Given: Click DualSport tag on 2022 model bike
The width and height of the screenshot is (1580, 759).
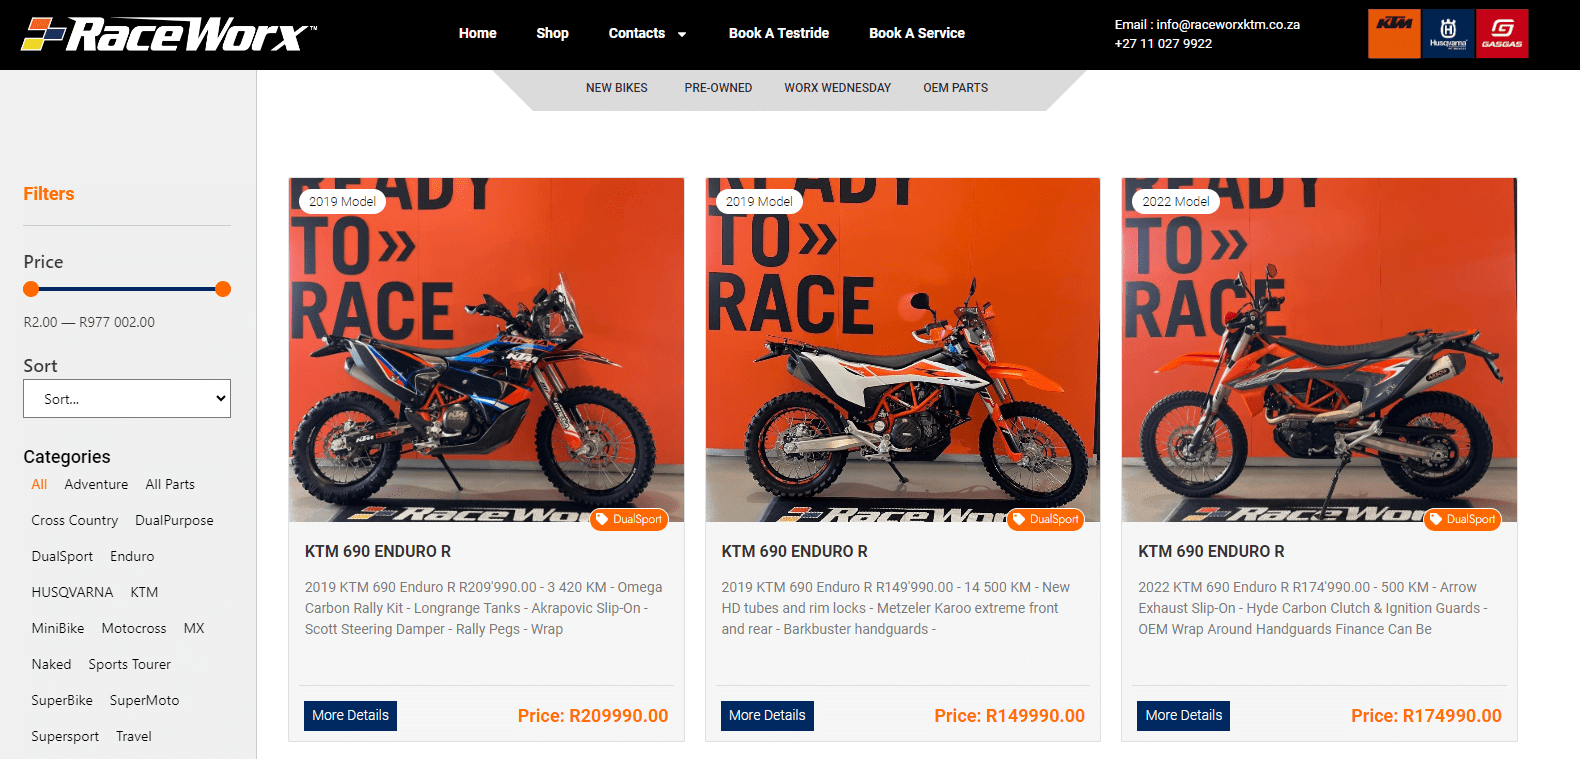Looking at the screenshot, I should coord(1462,520).
